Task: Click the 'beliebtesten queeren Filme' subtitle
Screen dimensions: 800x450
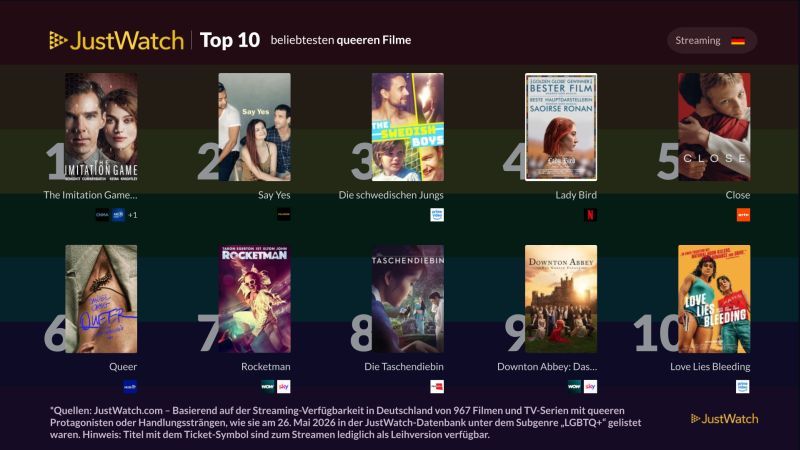Action: [341, 40]
